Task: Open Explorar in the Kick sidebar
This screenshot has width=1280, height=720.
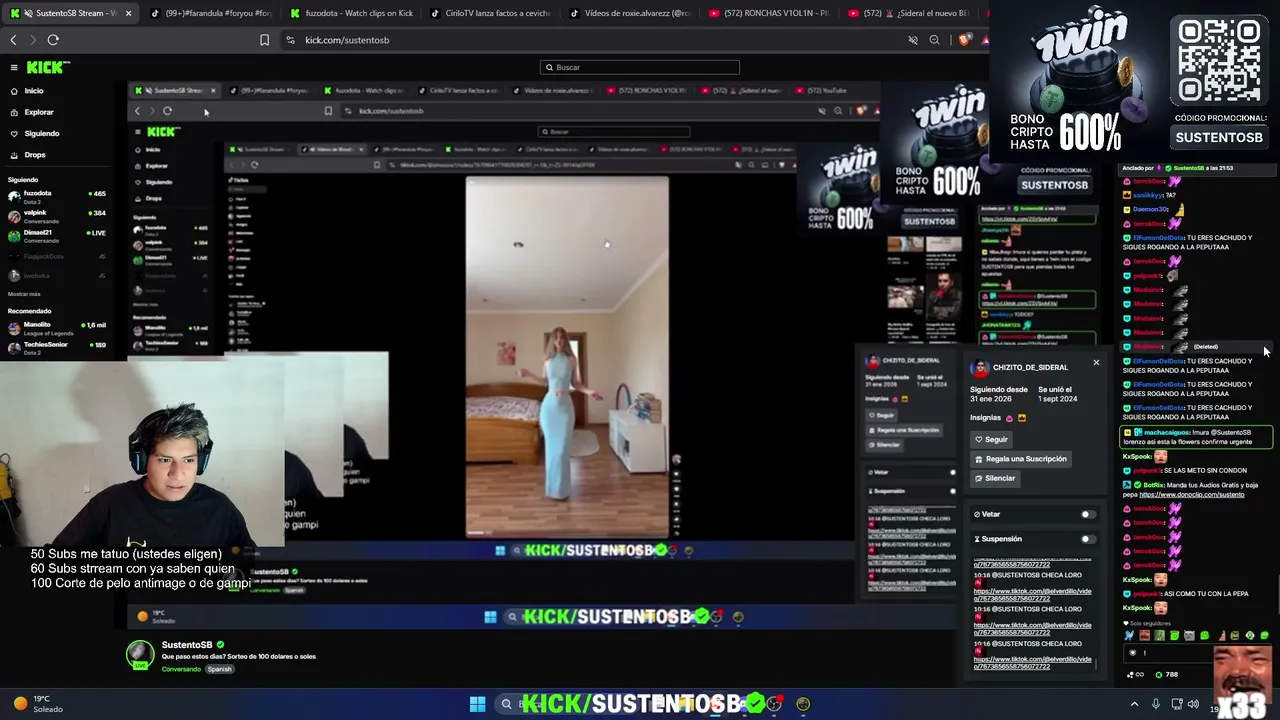Action: click(x=39, y=112)
